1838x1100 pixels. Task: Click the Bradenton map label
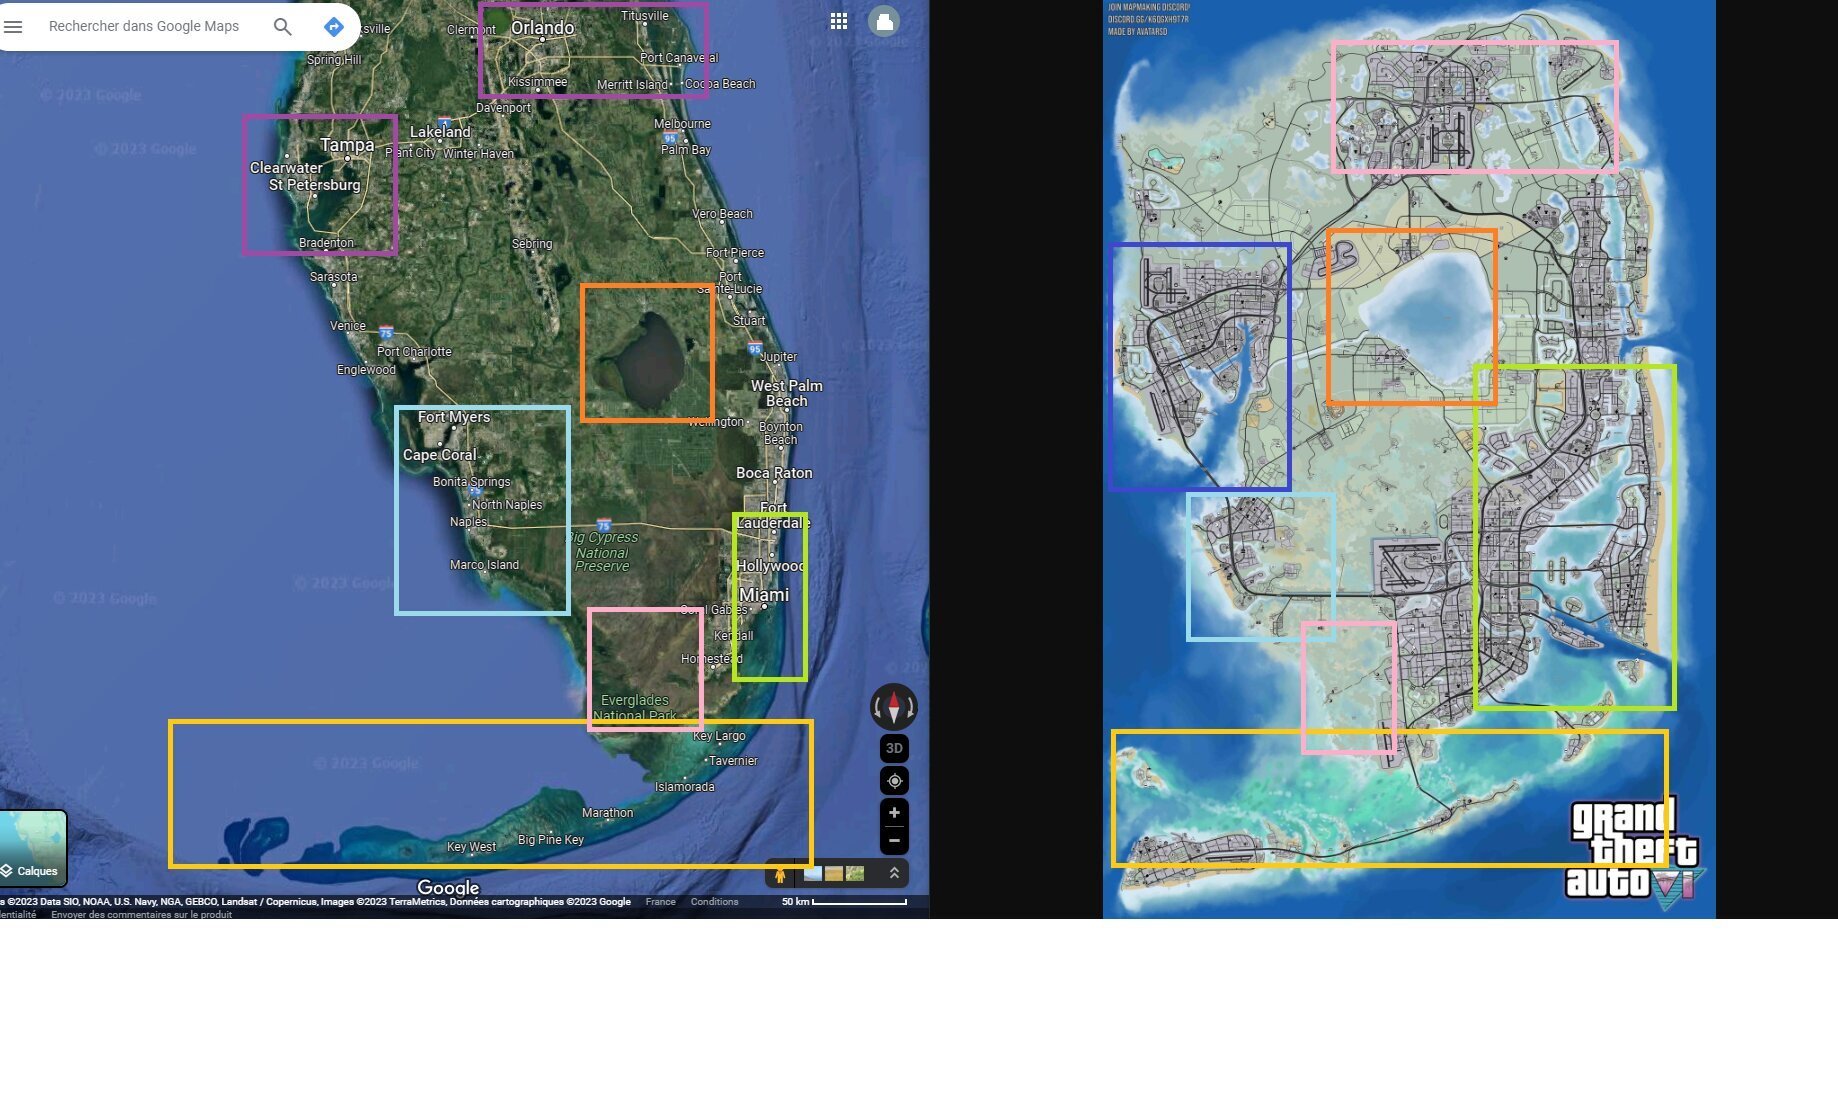(x=326, y=243)
